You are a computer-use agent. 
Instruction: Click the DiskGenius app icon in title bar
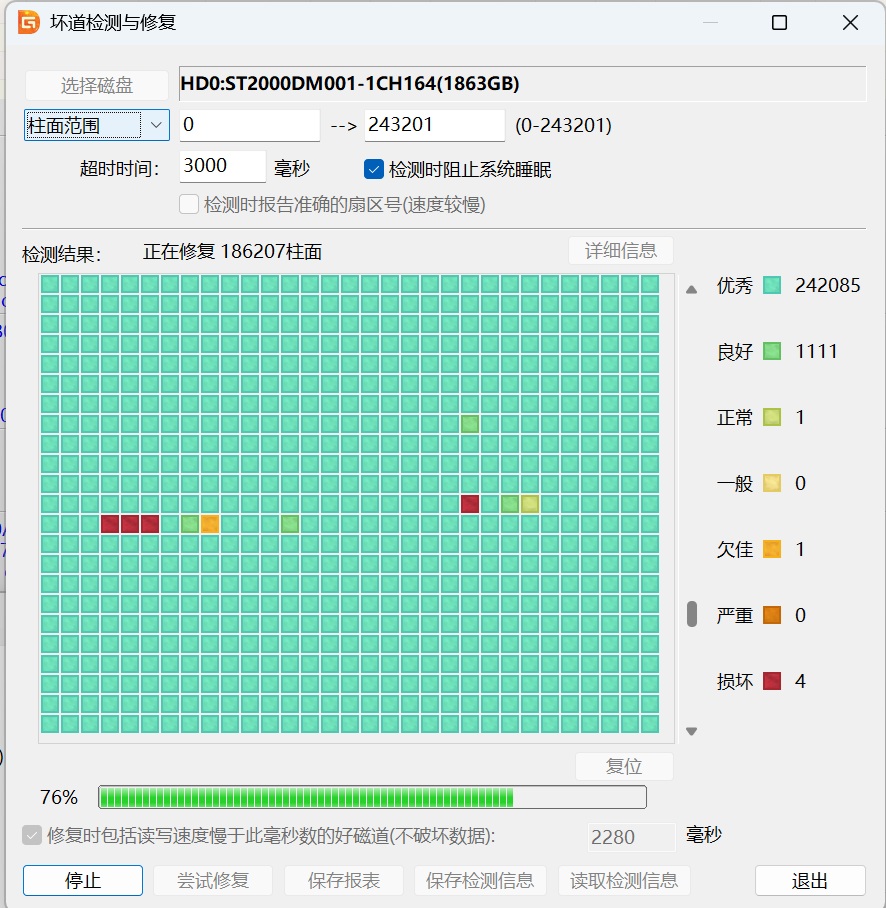pos(29,23)
